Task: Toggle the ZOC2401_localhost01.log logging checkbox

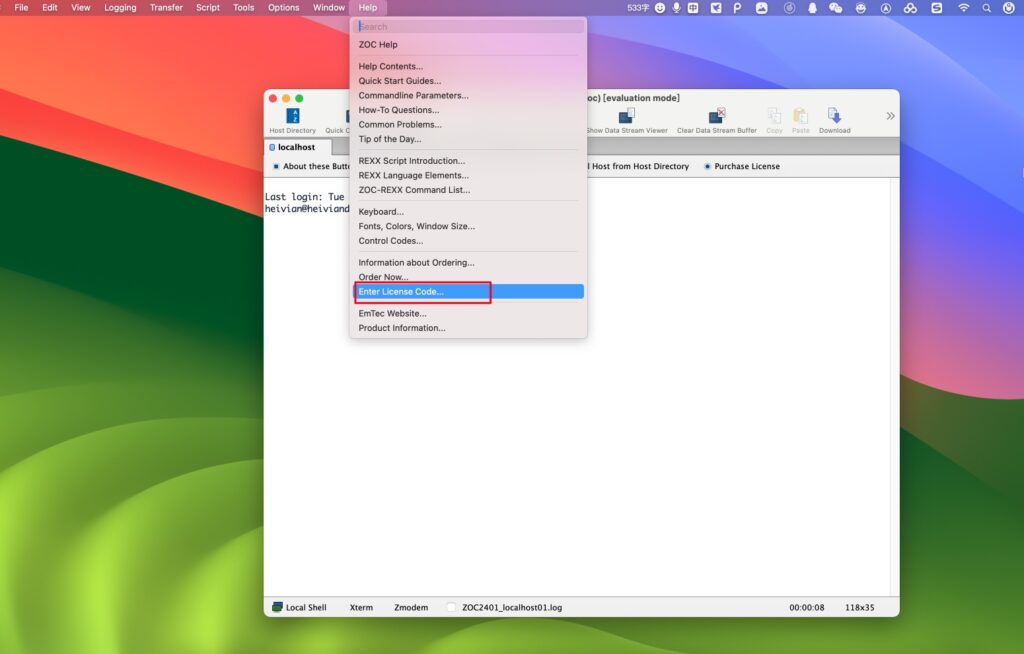Action: pos(450,606)
